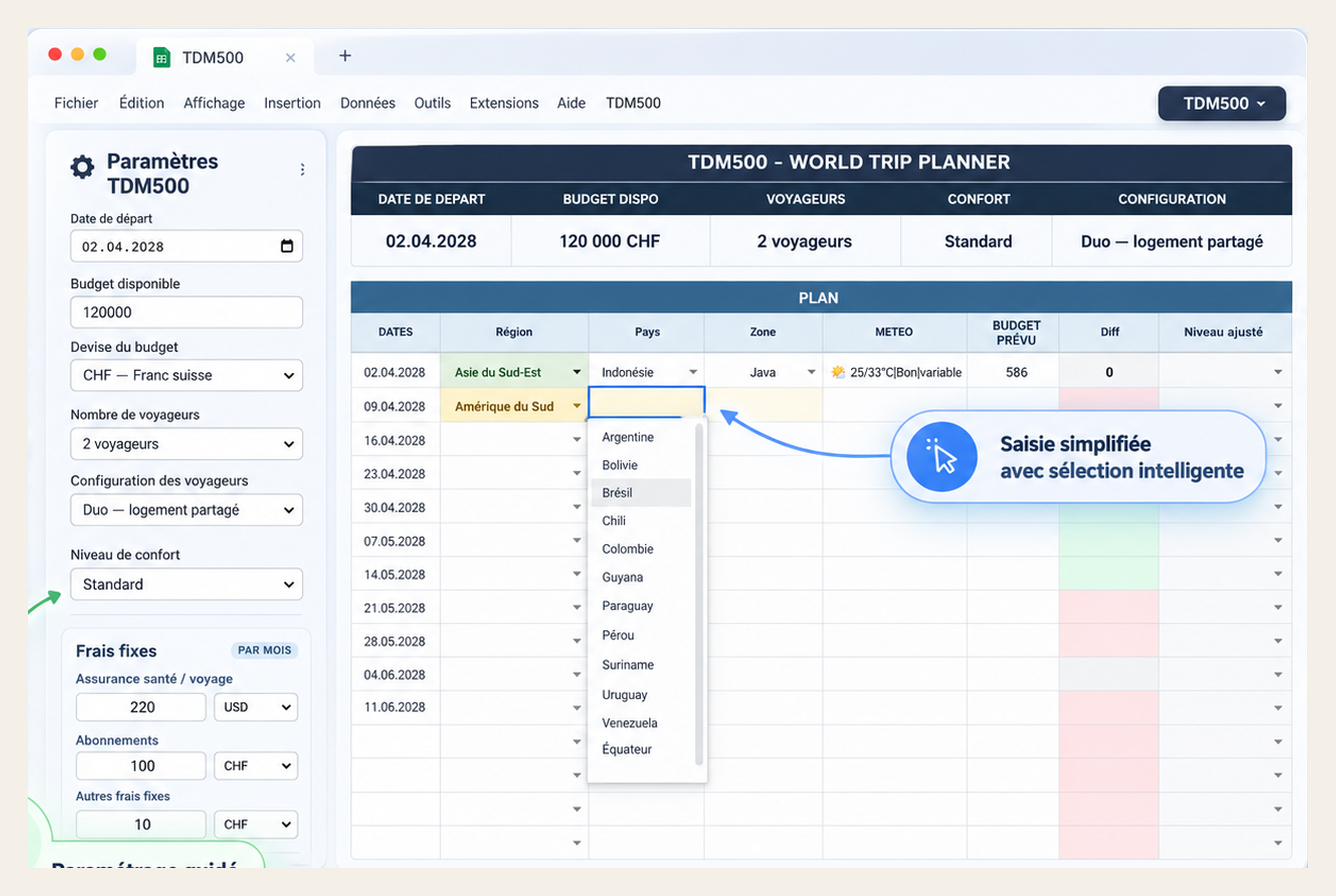Open the TDM500 menu after Aide
The height and width of the screenshot is (896, 1336).
tap(633, 103)
